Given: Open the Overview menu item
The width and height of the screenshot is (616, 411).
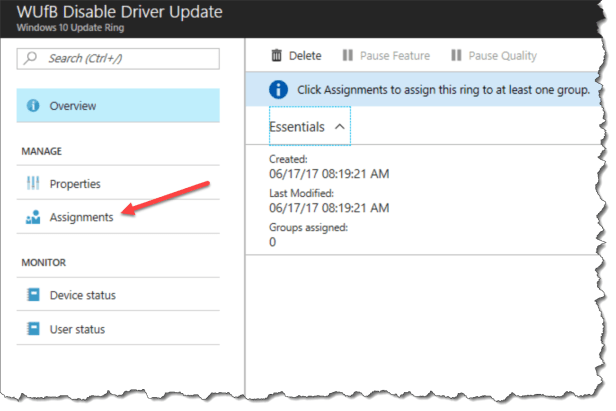Looking at the screenshot, I should [x=118, y=105].
